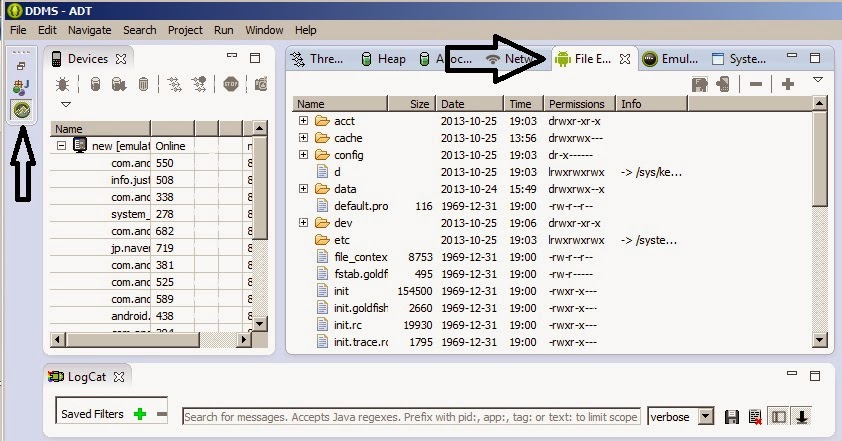Open the File menu
842x441 pixels.
point(18,30)
